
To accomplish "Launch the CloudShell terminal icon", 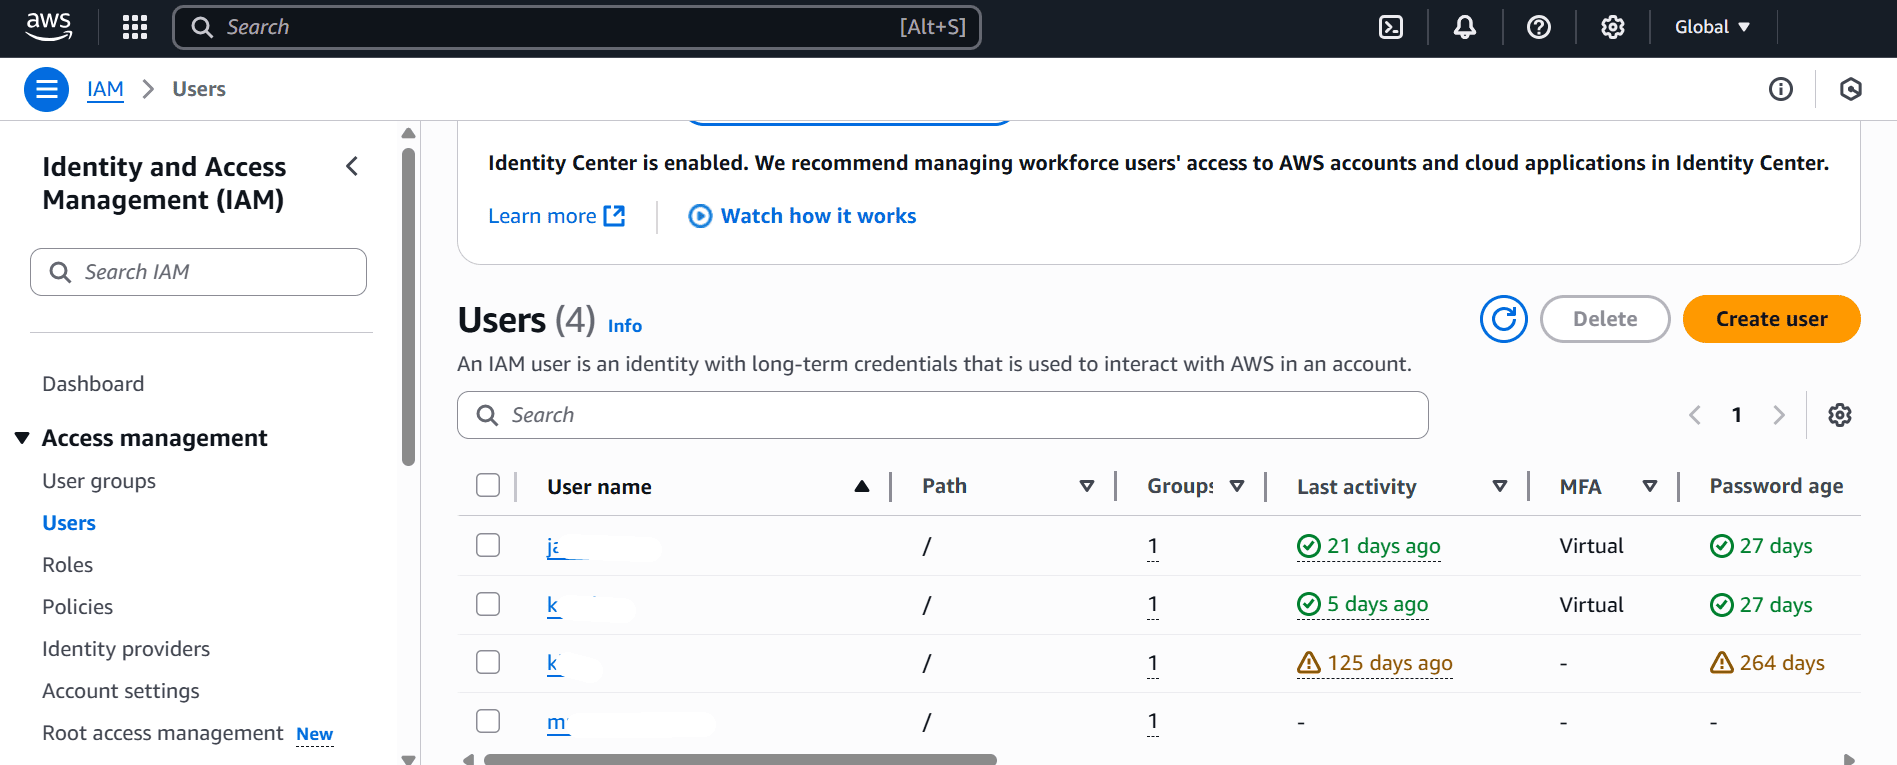I will coord(1391,27).
